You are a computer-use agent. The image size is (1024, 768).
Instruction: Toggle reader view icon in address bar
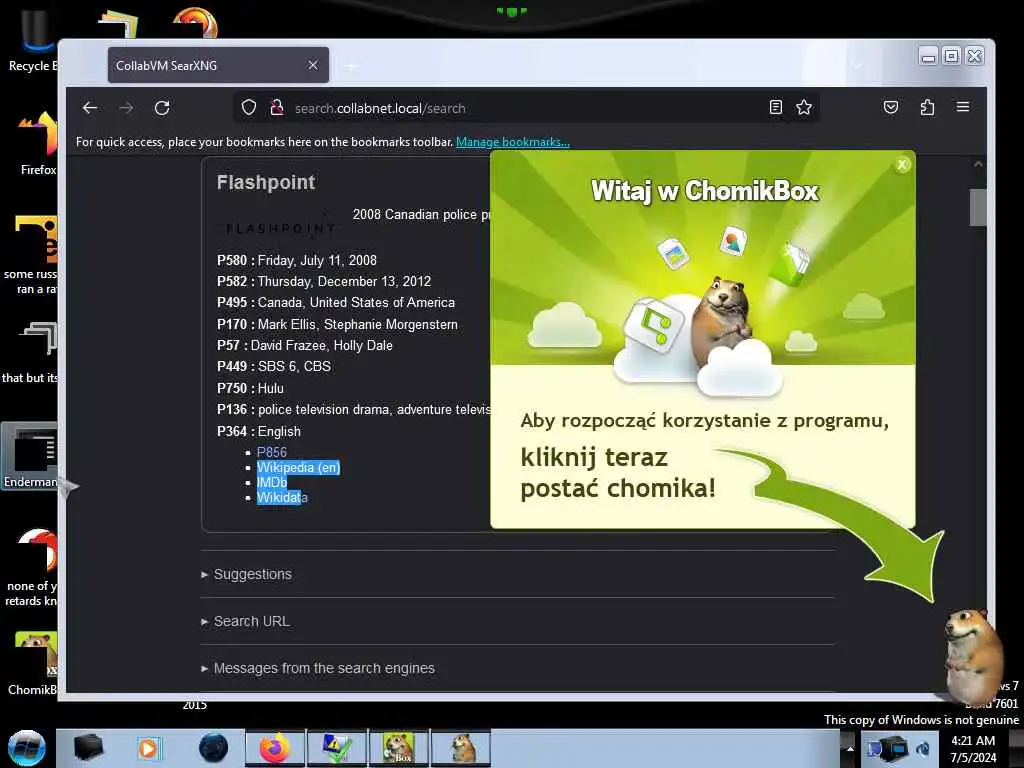click(x=775, y=107)
